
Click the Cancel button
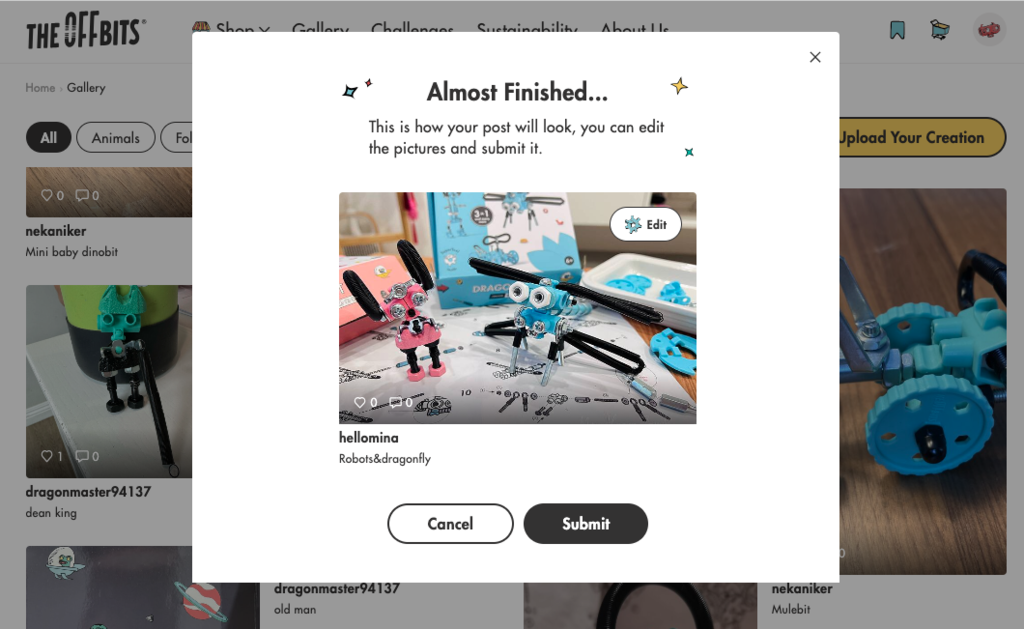451,524
